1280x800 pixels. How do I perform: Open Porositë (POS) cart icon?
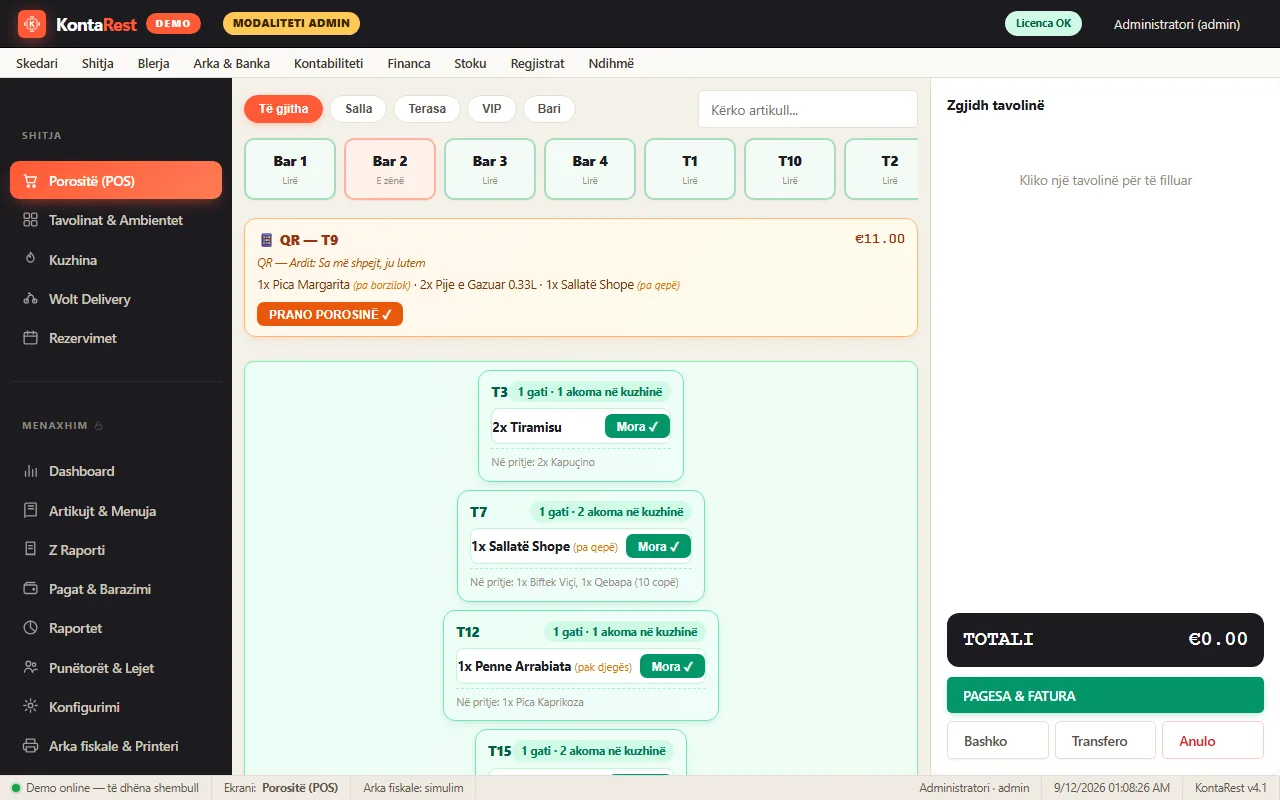[x=30, y=181]
